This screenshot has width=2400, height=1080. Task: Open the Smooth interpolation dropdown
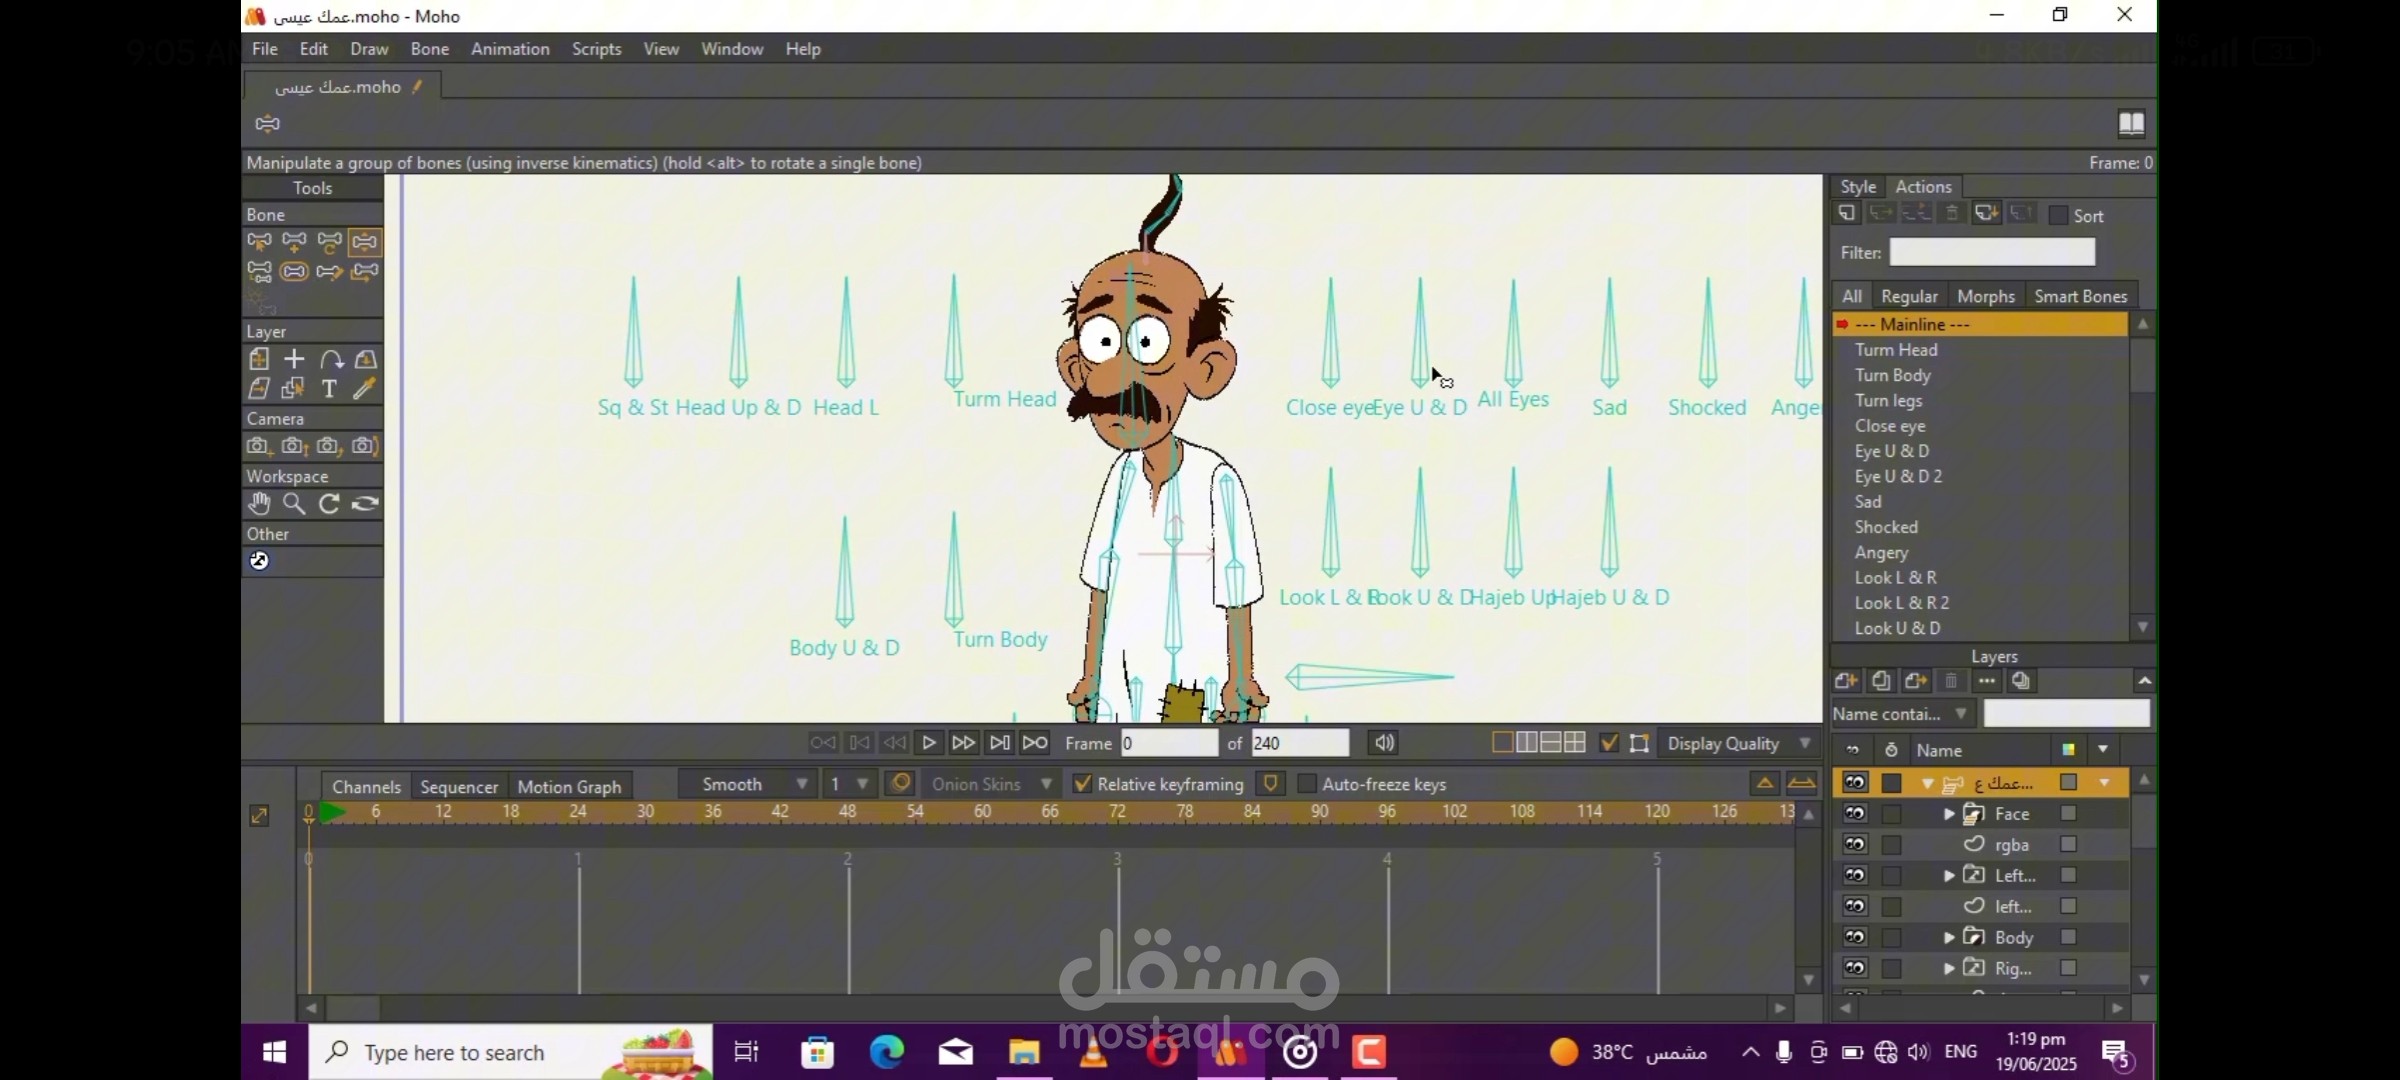pyautogui.click(x=745, y=784)
